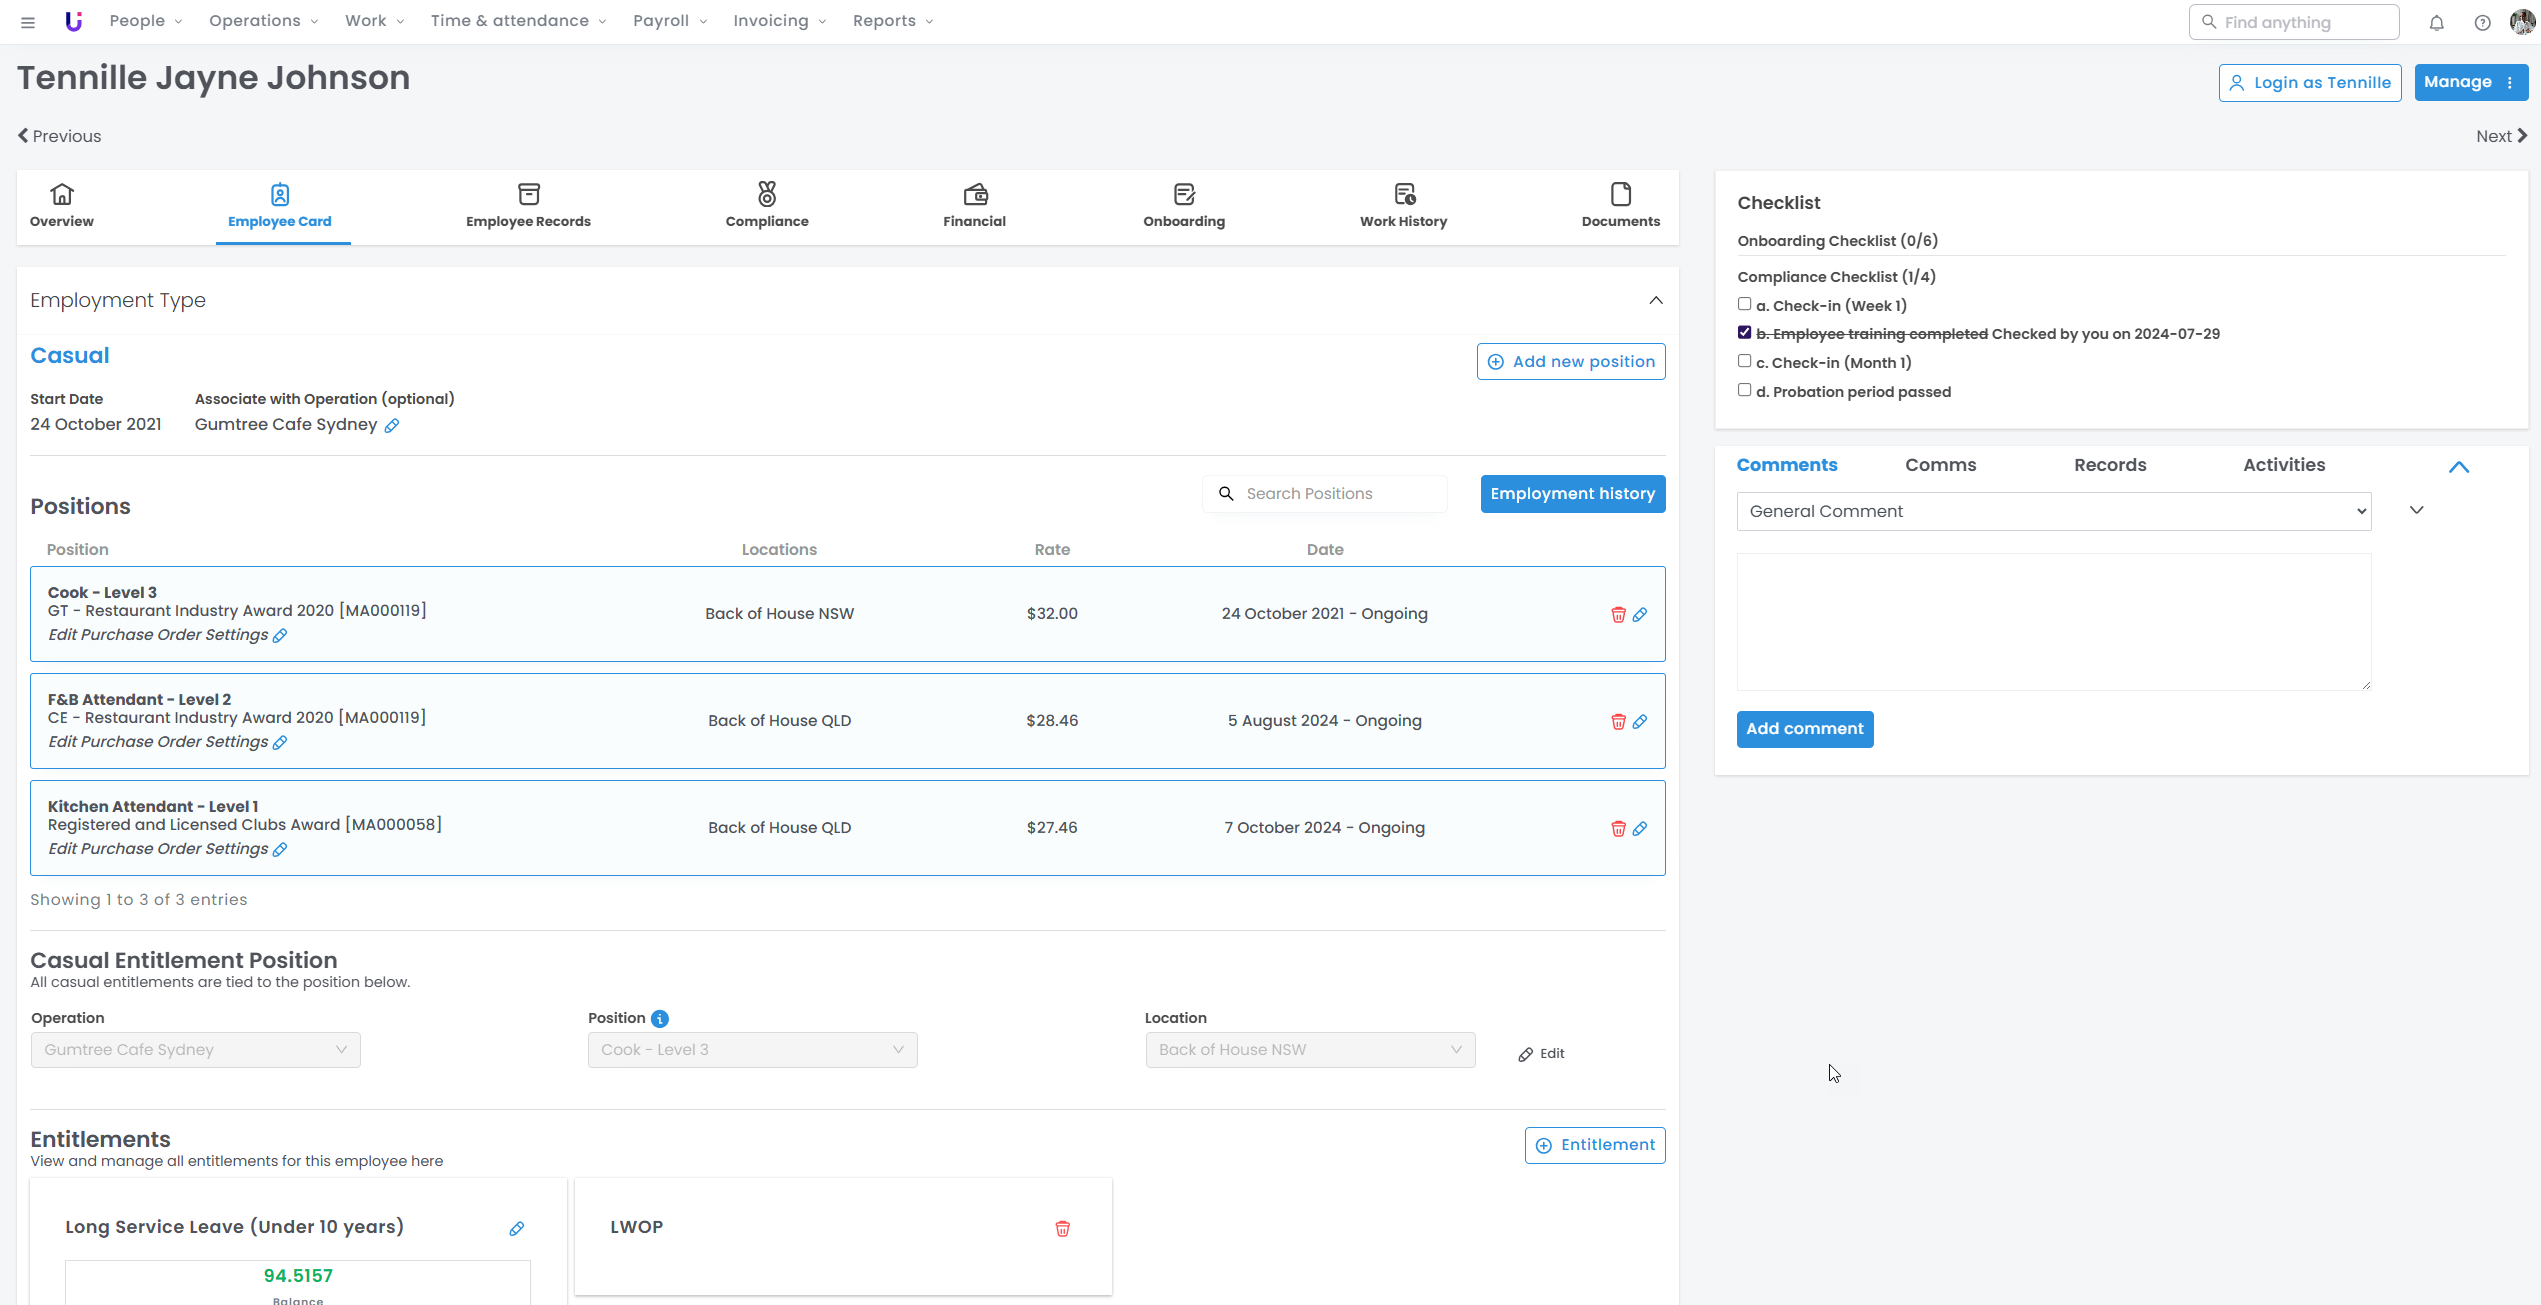Click the Employment history button

[x=1572, y=494]
